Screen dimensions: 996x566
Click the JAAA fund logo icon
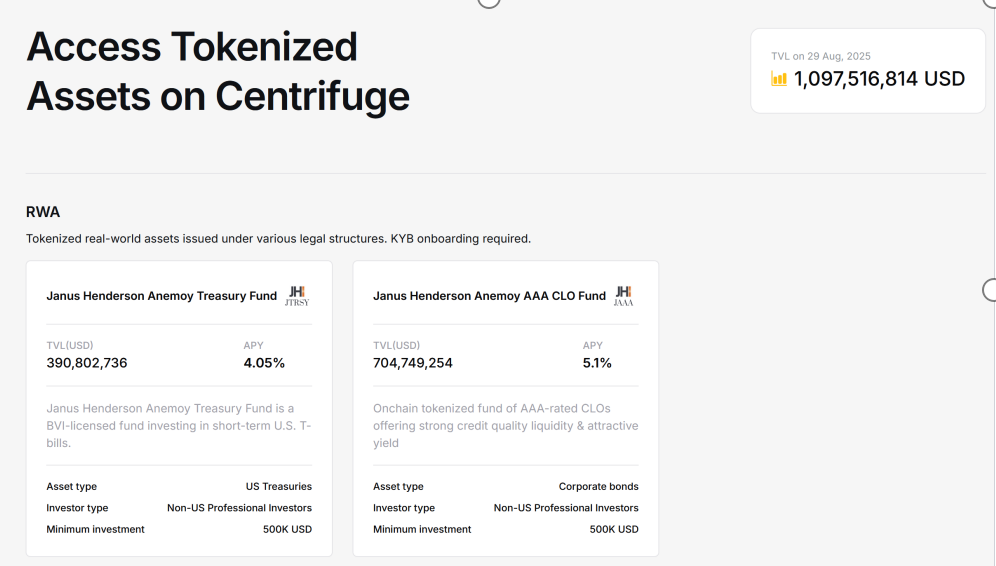(623, 296)
